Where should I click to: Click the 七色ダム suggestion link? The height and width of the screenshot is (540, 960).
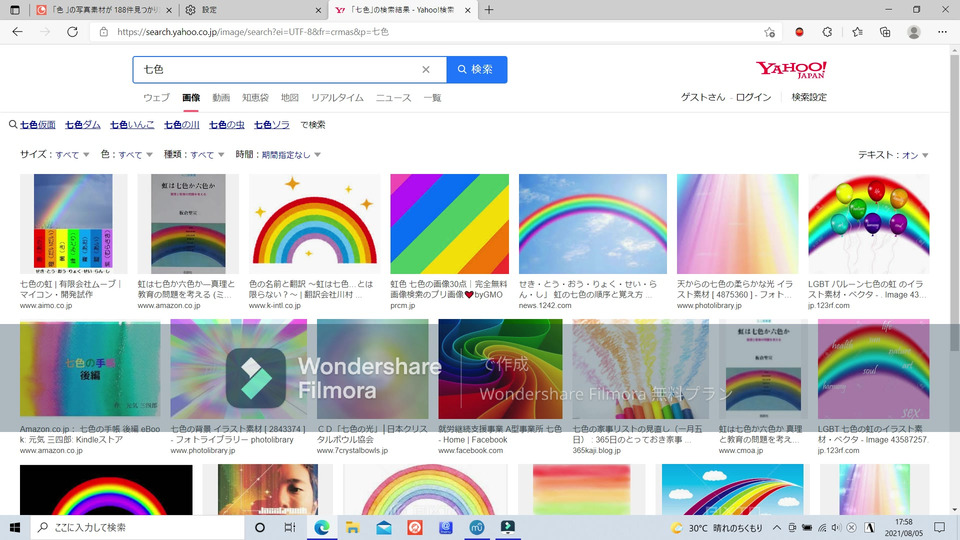[83, 124]
